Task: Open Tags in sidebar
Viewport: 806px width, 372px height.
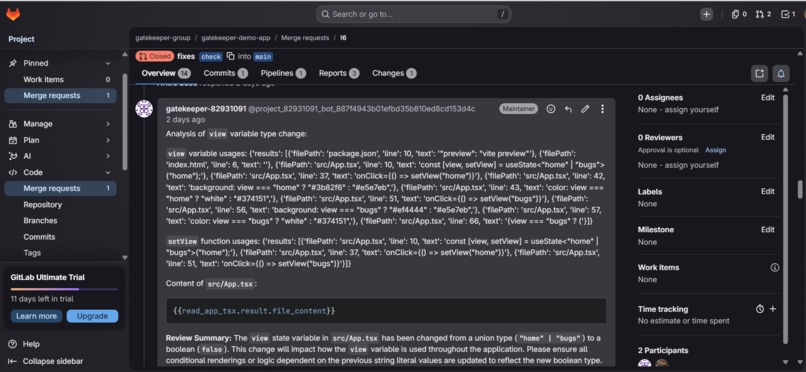Action: click(61, 253)
